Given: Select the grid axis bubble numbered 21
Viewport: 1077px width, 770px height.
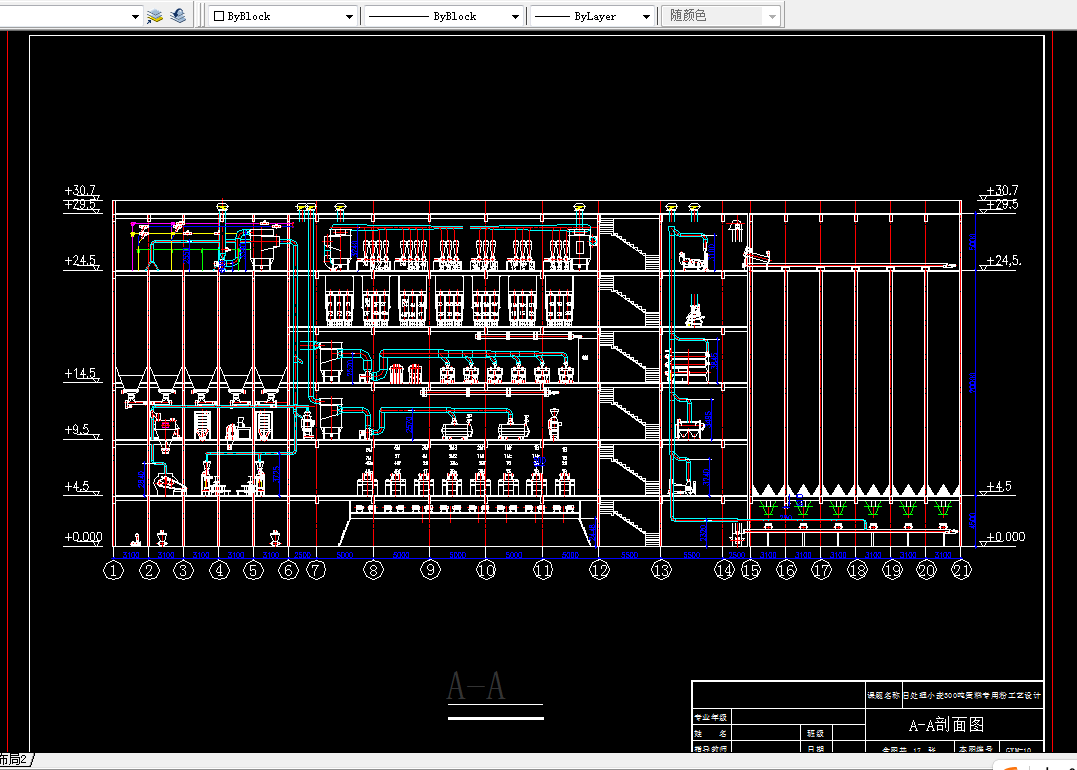Looking at the screenshot, I should tap(961, 570).
